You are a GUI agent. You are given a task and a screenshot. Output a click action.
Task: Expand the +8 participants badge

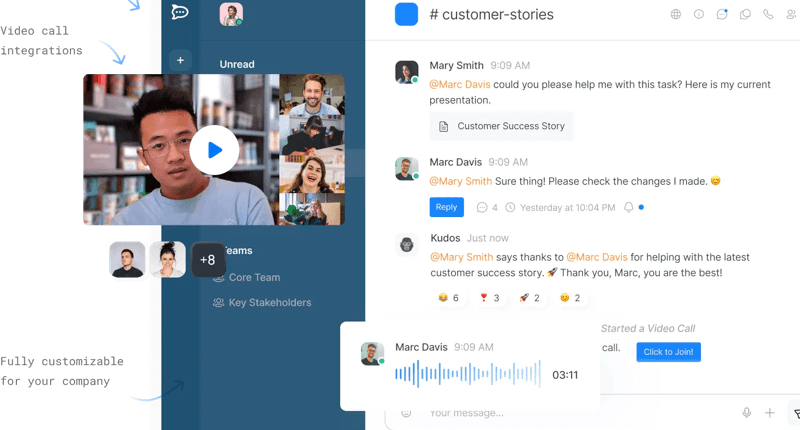tap(207, 260)
